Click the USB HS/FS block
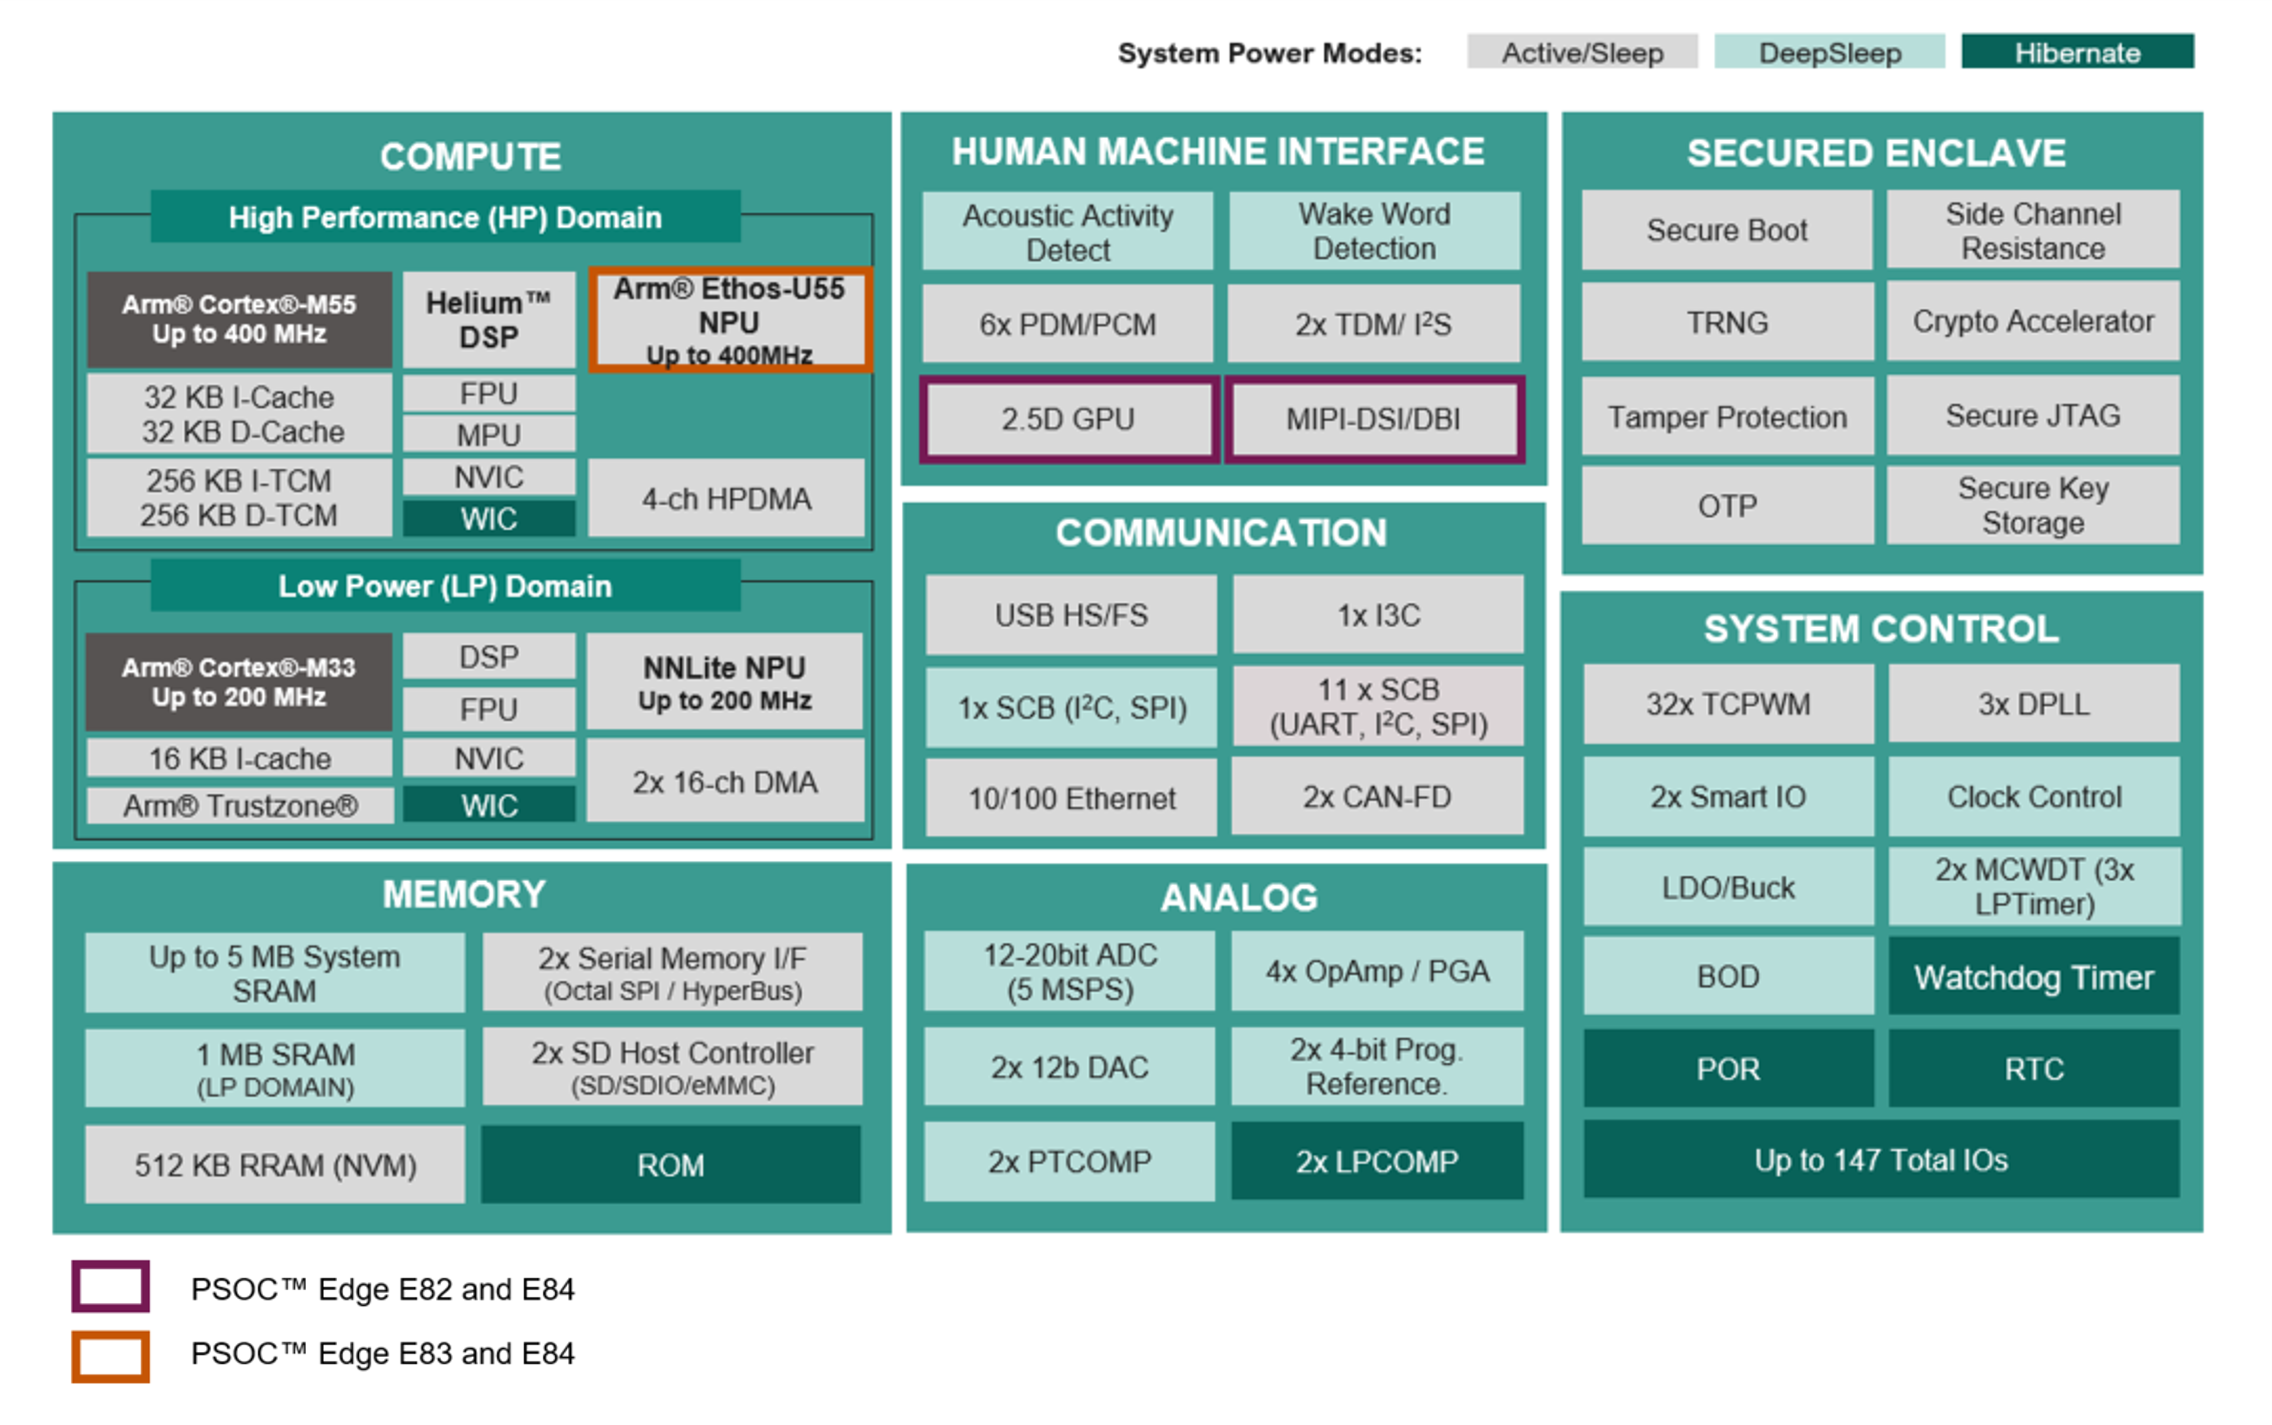The width and height of the screenshot is (2272, 1425). pos(1070,615)
